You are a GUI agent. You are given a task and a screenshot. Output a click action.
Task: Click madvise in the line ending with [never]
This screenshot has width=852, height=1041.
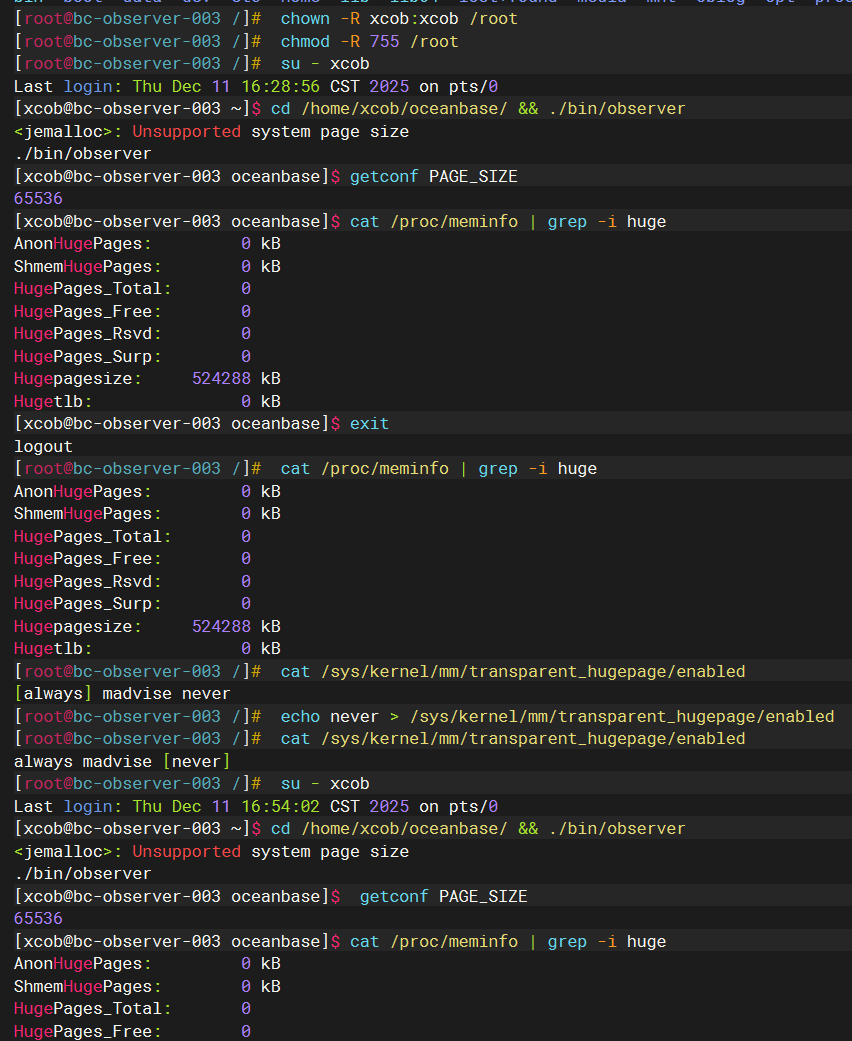click(117, 761)
